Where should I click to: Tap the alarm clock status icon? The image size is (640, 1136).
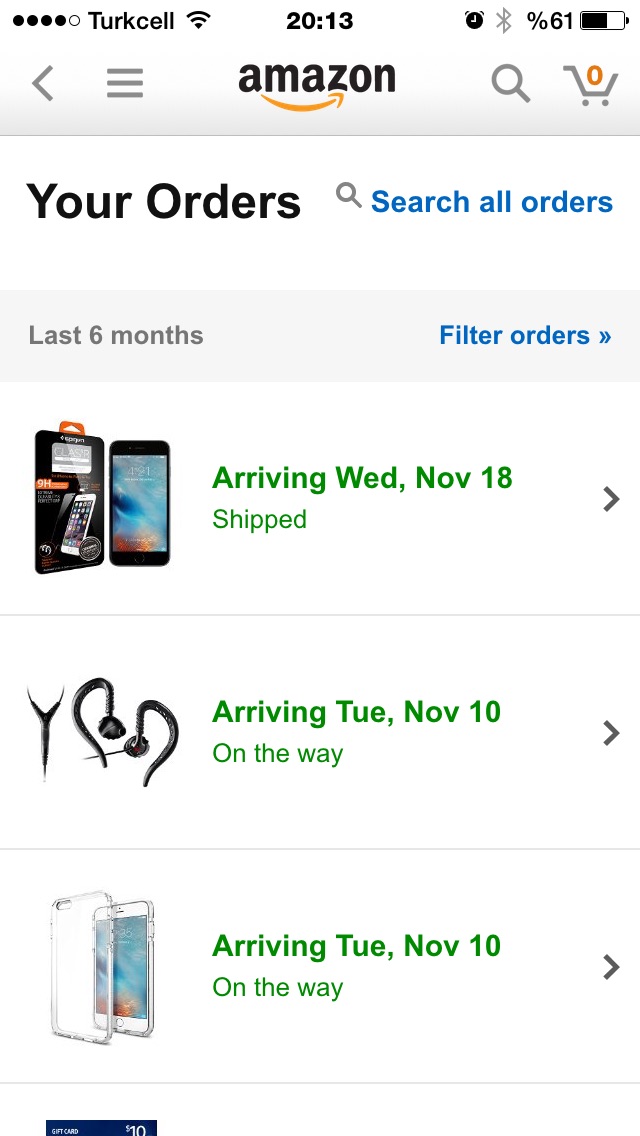coord(474,20)
